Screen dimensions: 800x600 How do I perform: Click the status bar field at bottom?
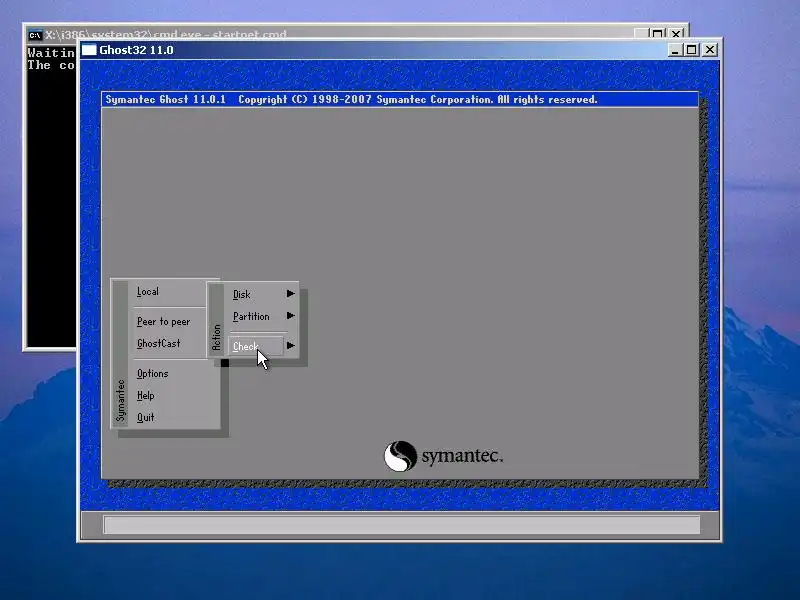pos(402,524)
